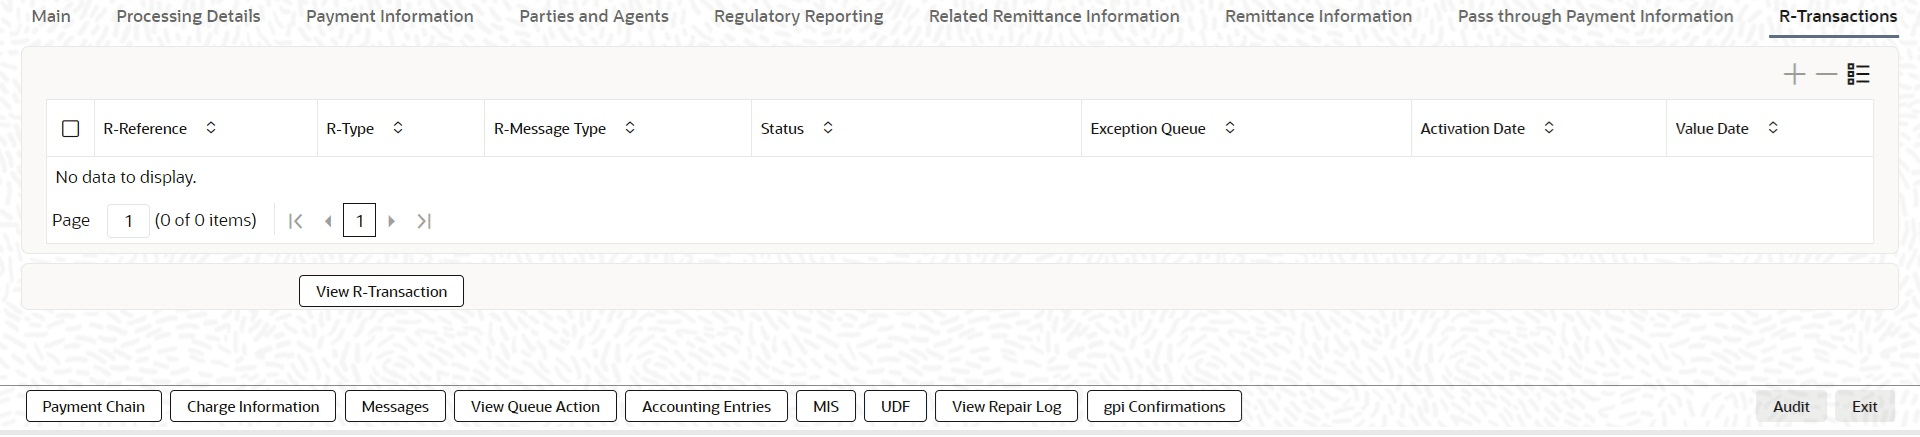The width and height of the screenshot is (1920, 437).
Task: Sort the Status column
Action: click(x=828, y=128)
